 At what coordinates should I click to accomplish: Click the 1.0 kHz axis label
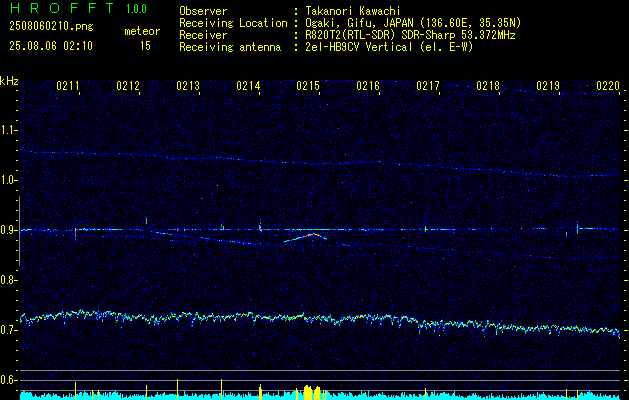point(8,180)
